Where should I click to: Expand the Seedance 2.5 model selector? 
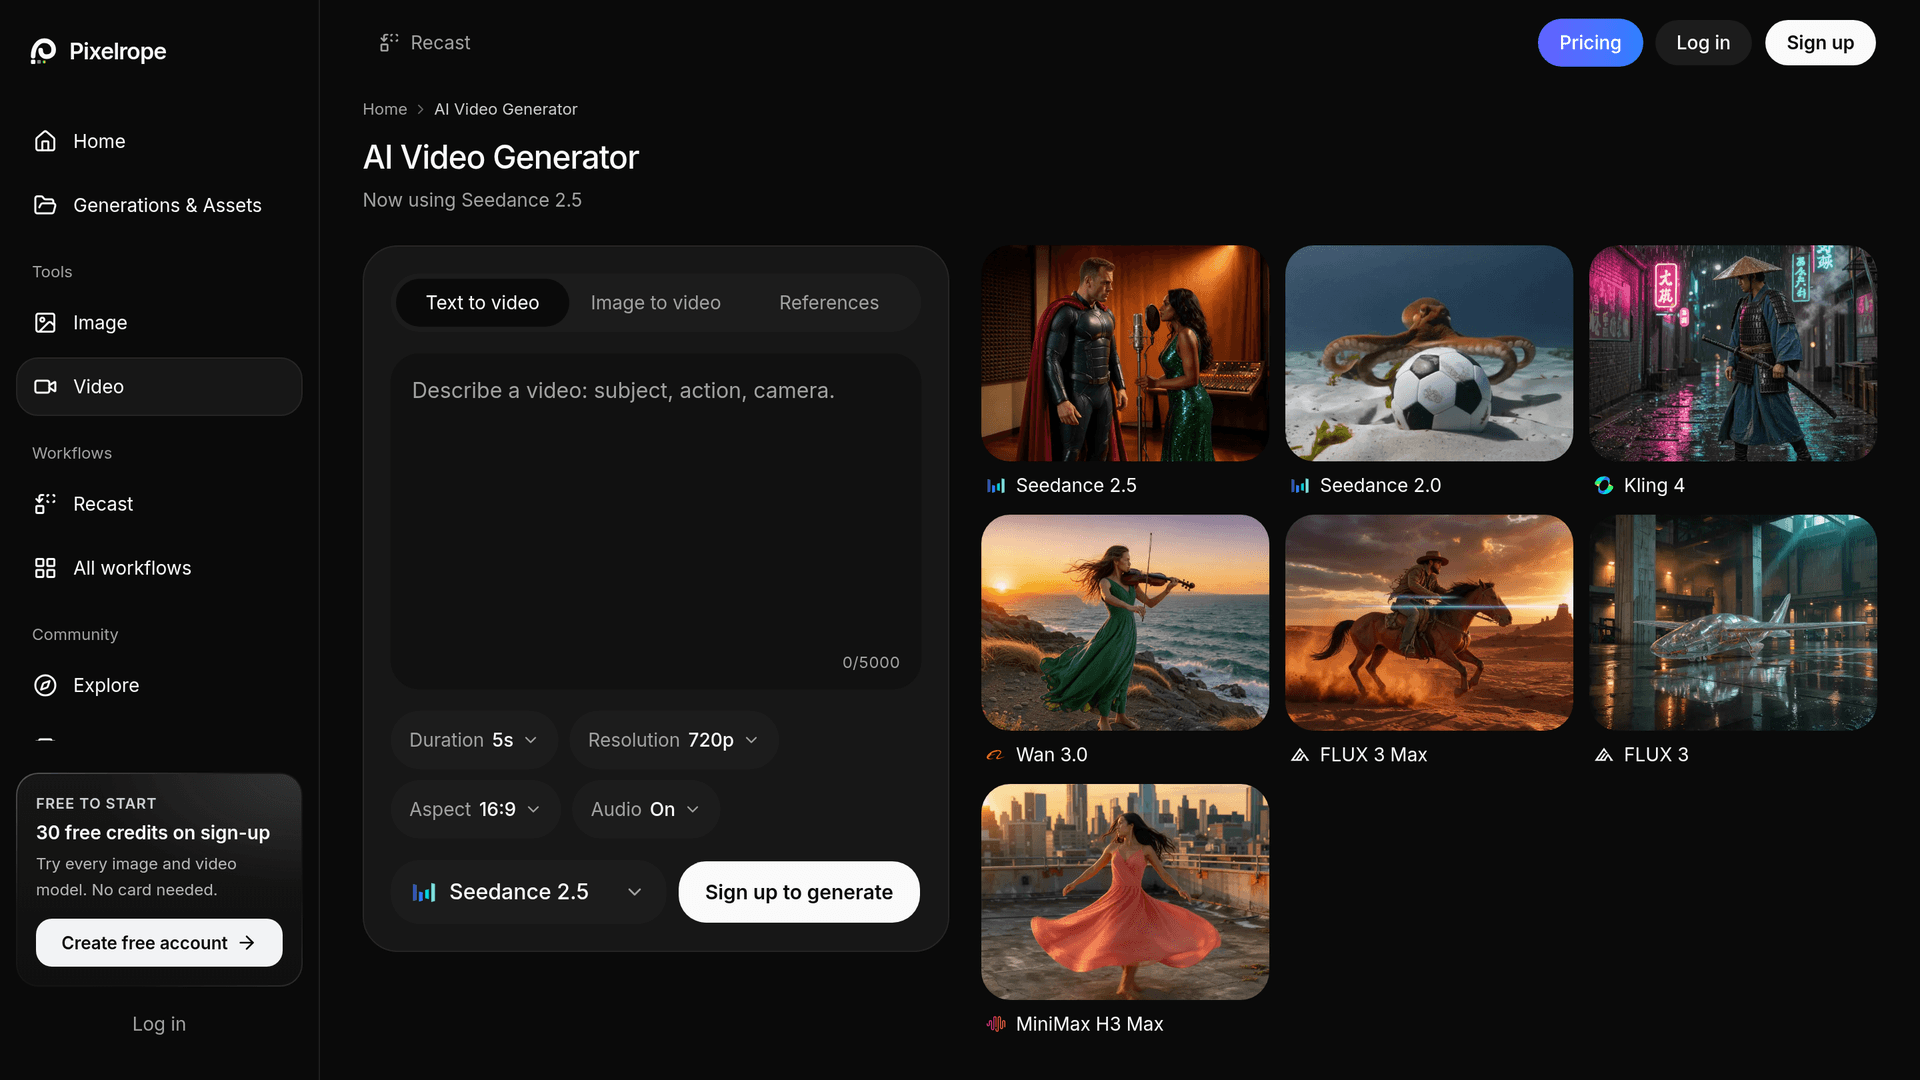[528, 892]
